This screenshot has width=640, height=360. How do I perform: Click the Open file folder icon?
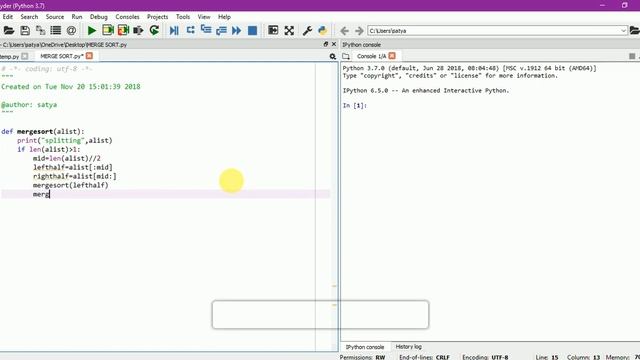click(x=9, y=31)
